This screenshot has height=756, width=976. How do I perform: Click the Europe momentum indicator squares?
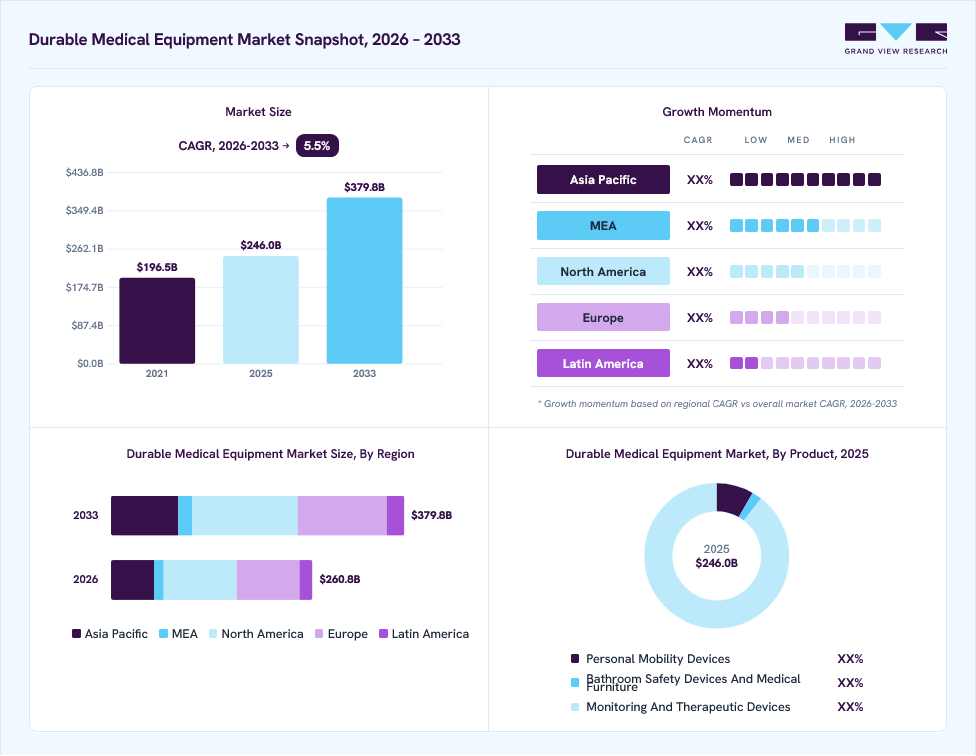805,318
